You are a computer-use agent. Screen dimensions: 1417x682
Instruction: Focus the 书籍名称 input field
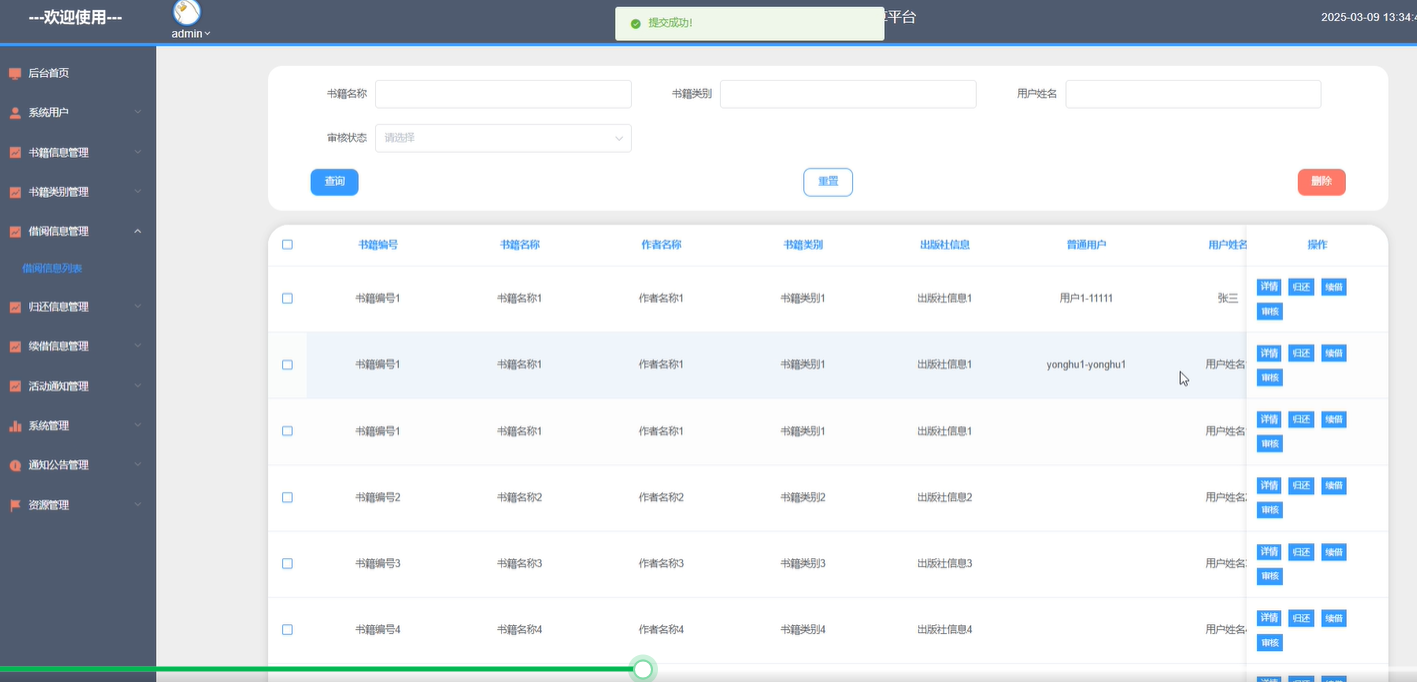point(503,94)
